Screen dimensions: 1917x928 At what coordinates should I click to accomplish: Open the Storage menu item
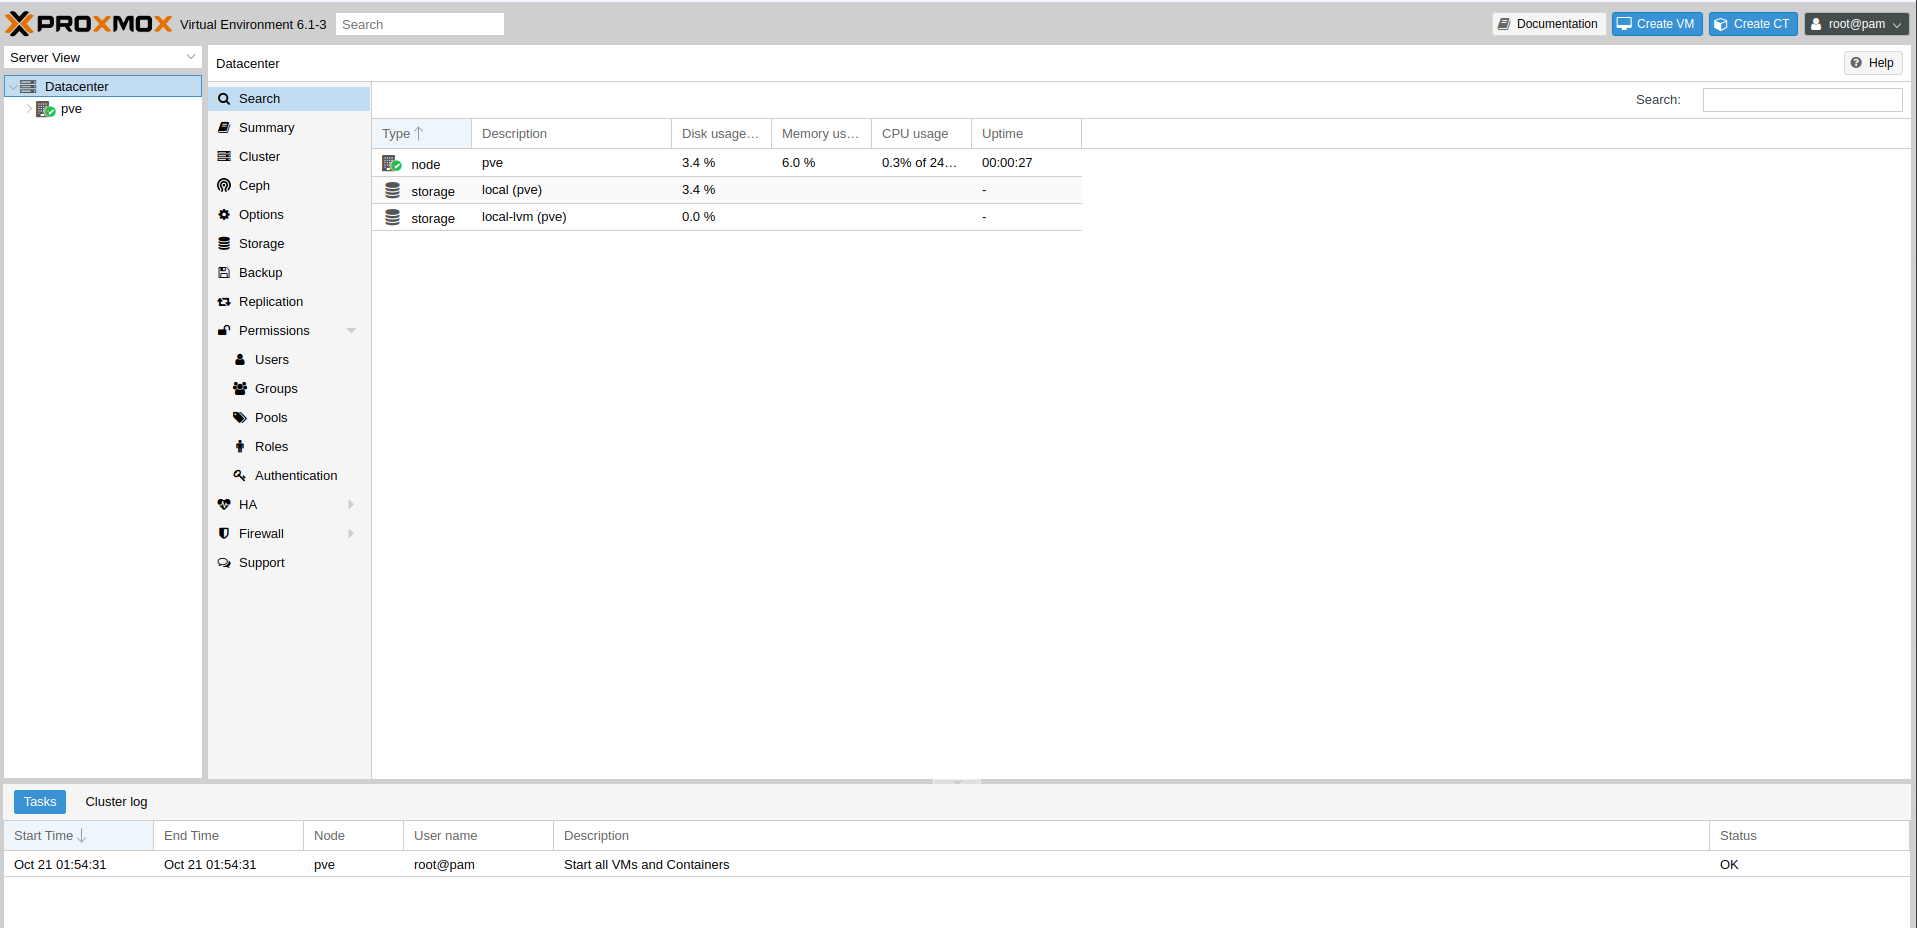point(289,244)
